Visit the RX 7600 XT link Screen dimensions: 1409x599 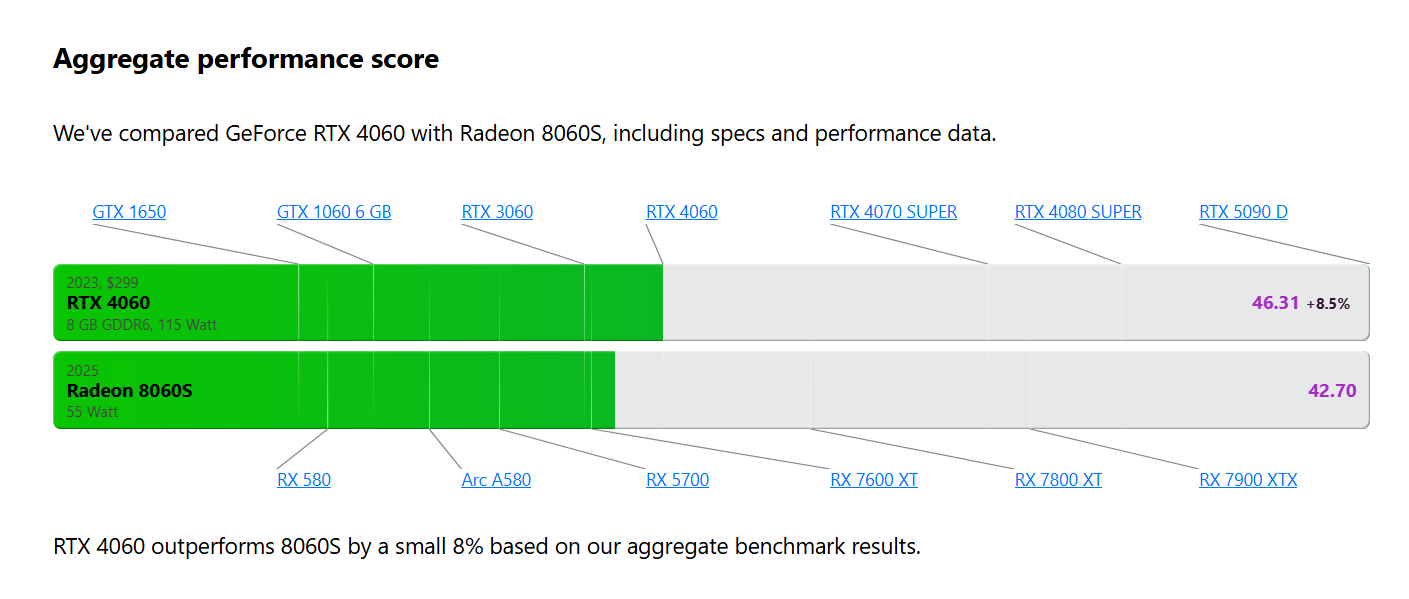click(873, 480)
